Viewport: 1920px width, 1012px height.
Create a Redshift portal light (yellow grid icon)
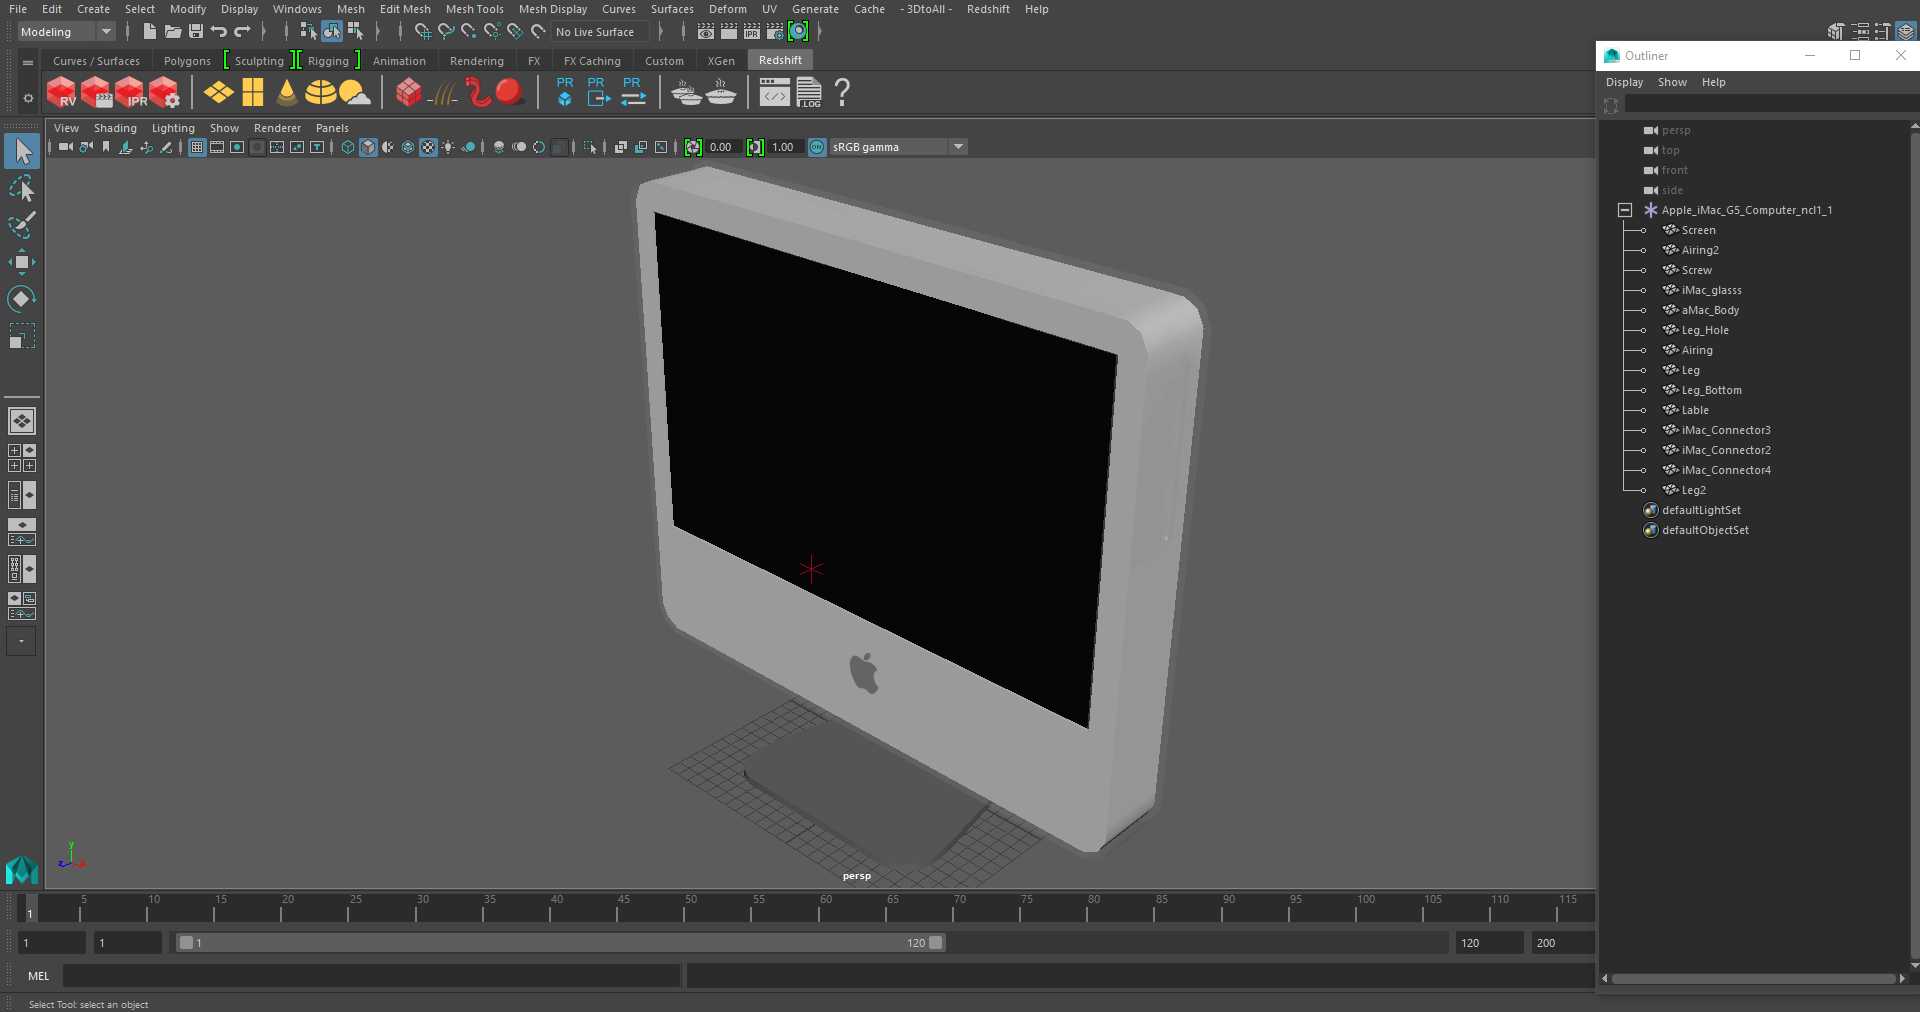pyautogui.click(x=253, y=93)
